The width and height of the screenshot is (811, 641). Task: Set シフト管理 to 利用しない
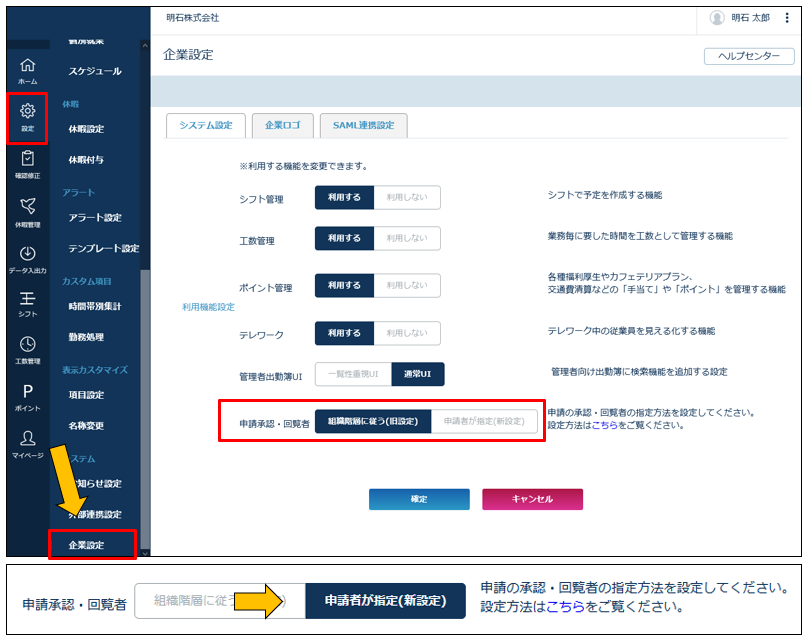pyautogui.click(x=407, y=198)
